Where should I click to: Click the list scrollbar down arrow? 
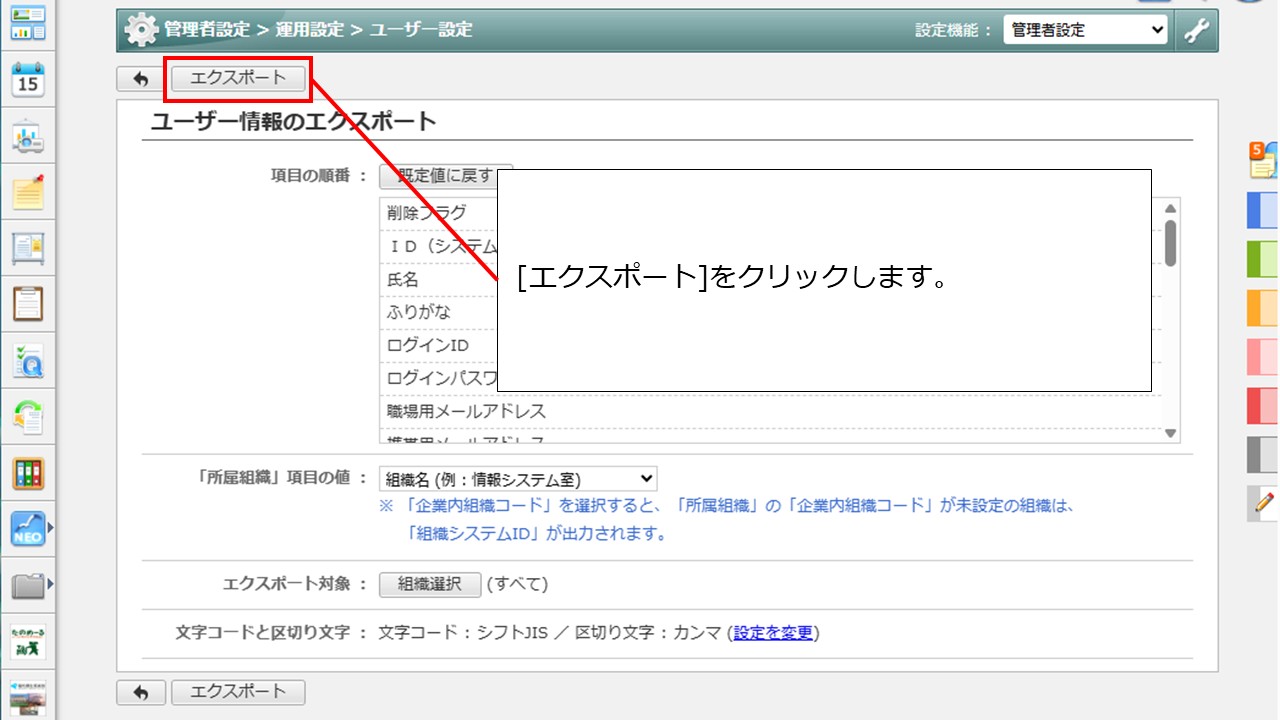coord(1170,433)
